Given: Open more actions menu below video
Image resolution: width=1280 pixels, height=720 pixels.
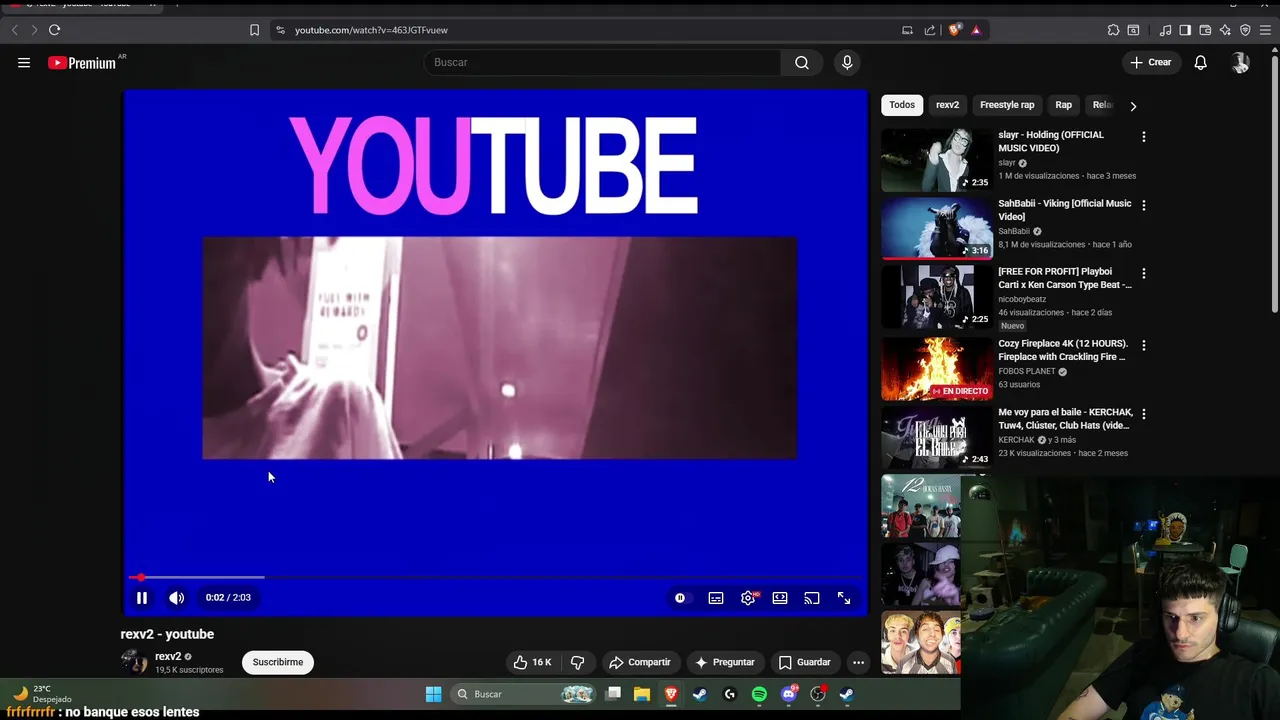Looking at the screenshot, I should click(858, 662).
